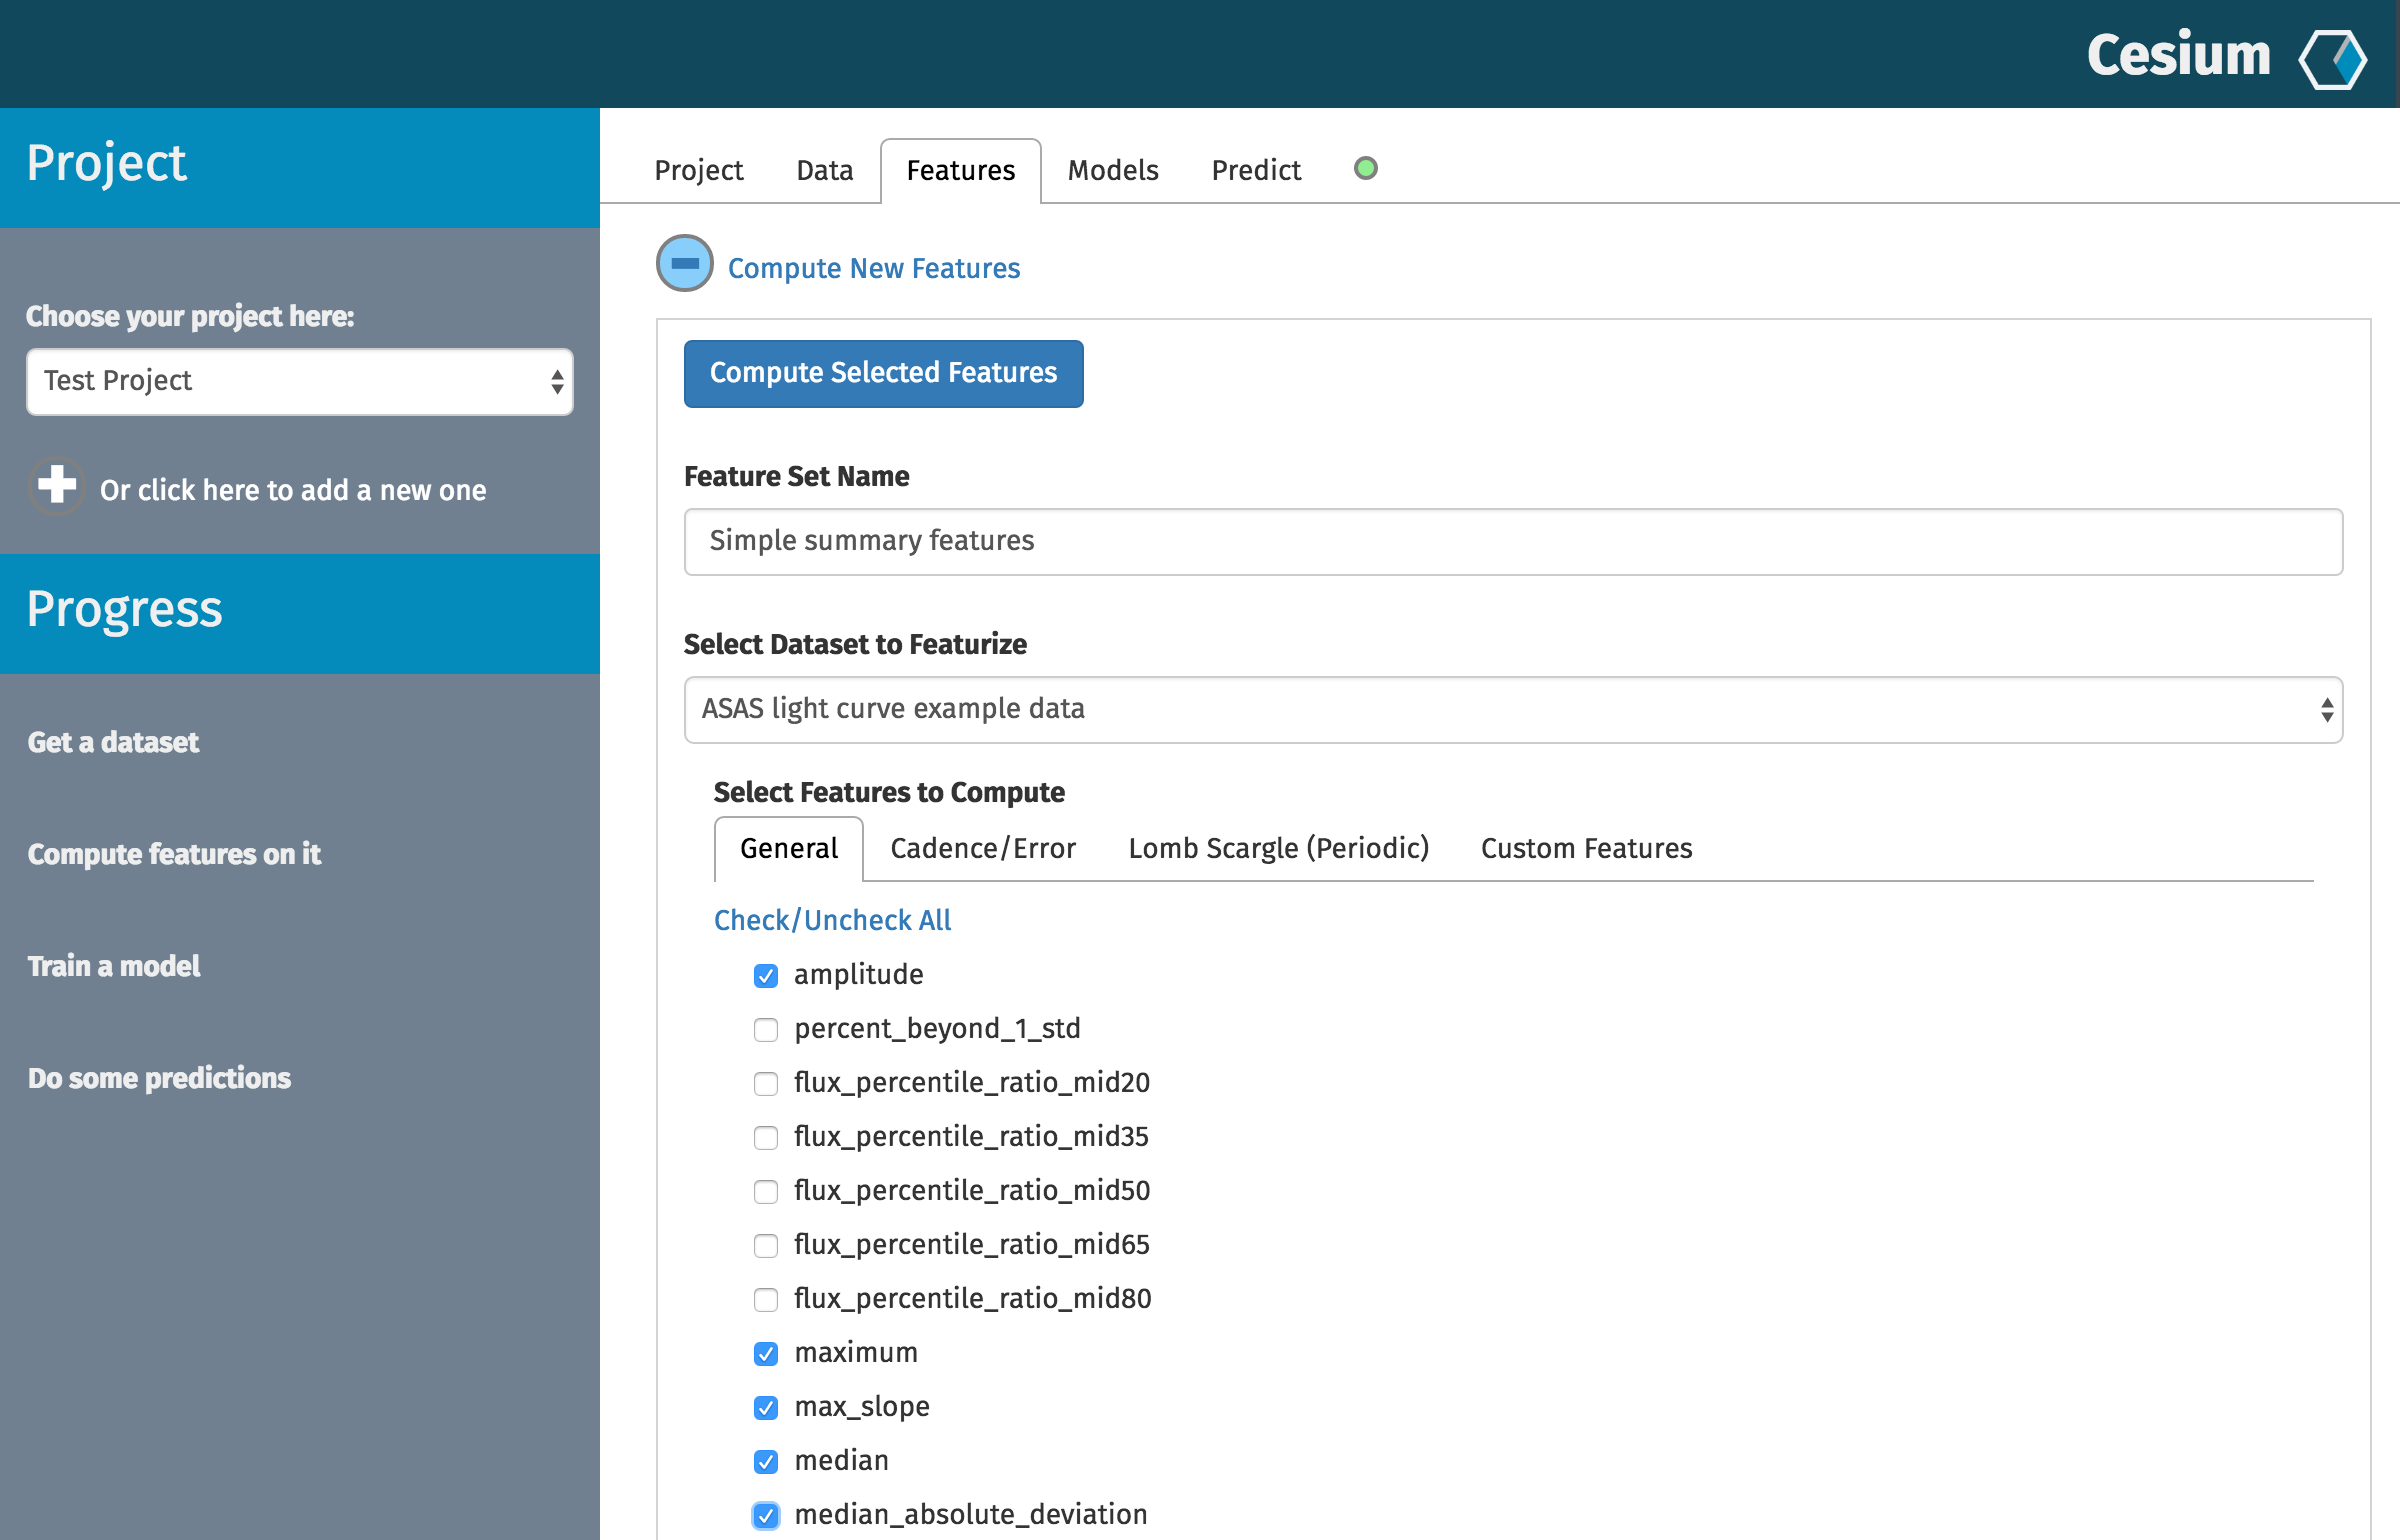Viewport: 2400px width, 1540px height.
Task: Open the Custom Features tab
Action: (1586, 848)
